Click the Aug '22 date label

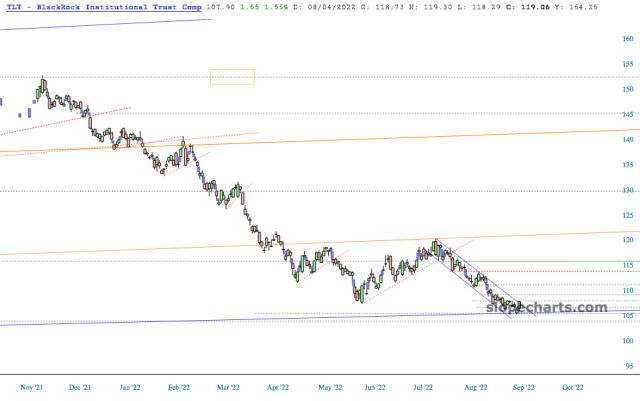(x=476, y=387)
